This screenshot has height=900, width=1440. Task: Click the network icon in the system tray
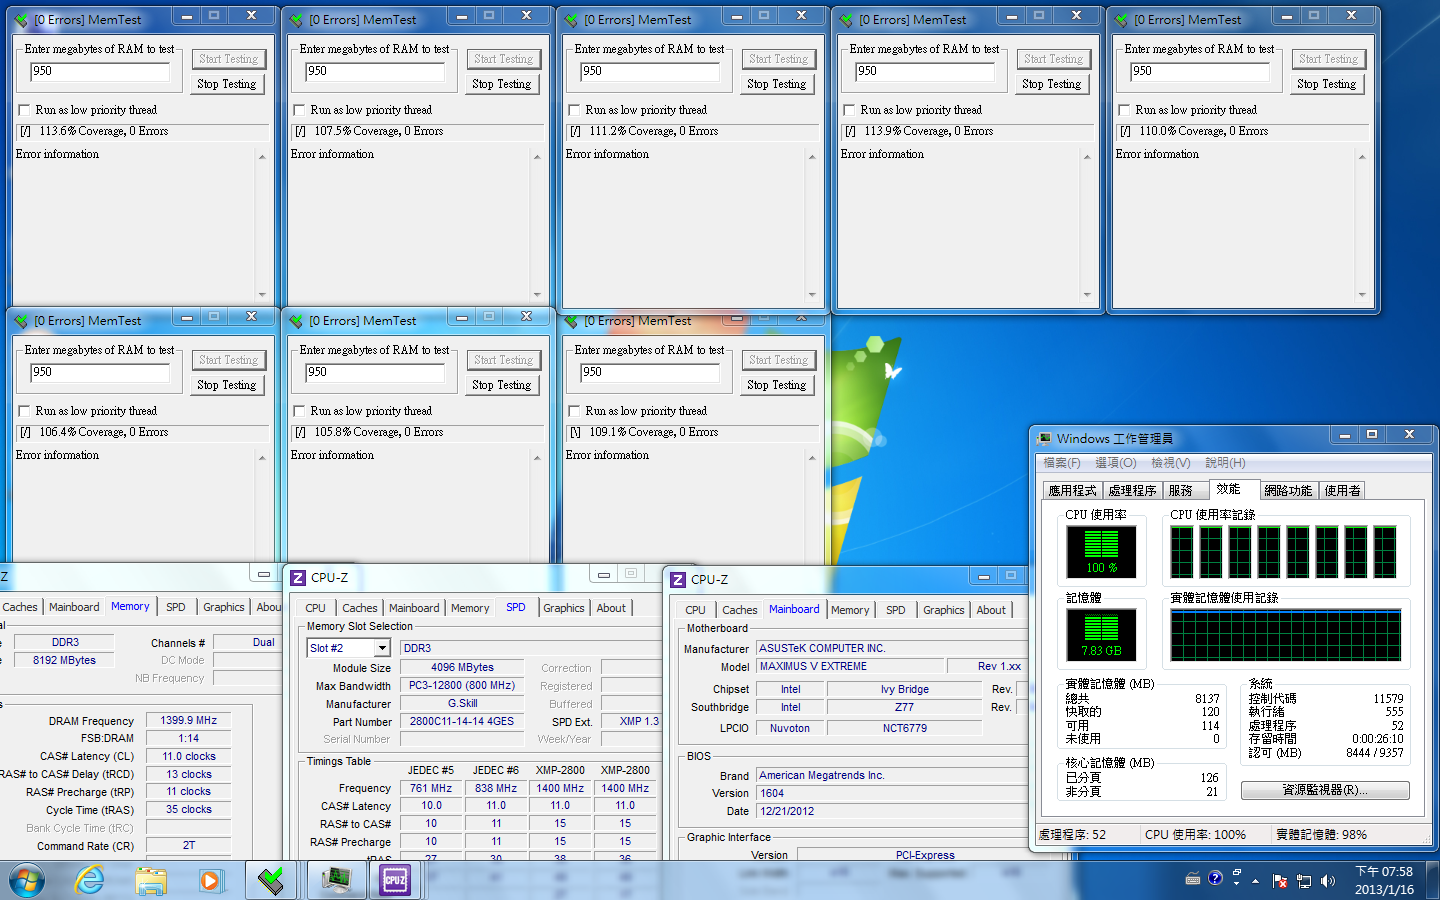tap(1304, 881)
